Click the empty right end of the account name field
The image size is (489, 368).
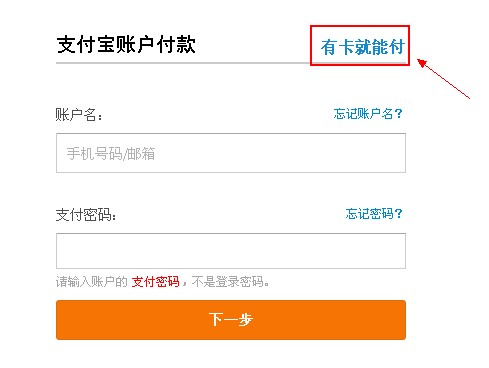pyautogui.click(x=383, y=153)
